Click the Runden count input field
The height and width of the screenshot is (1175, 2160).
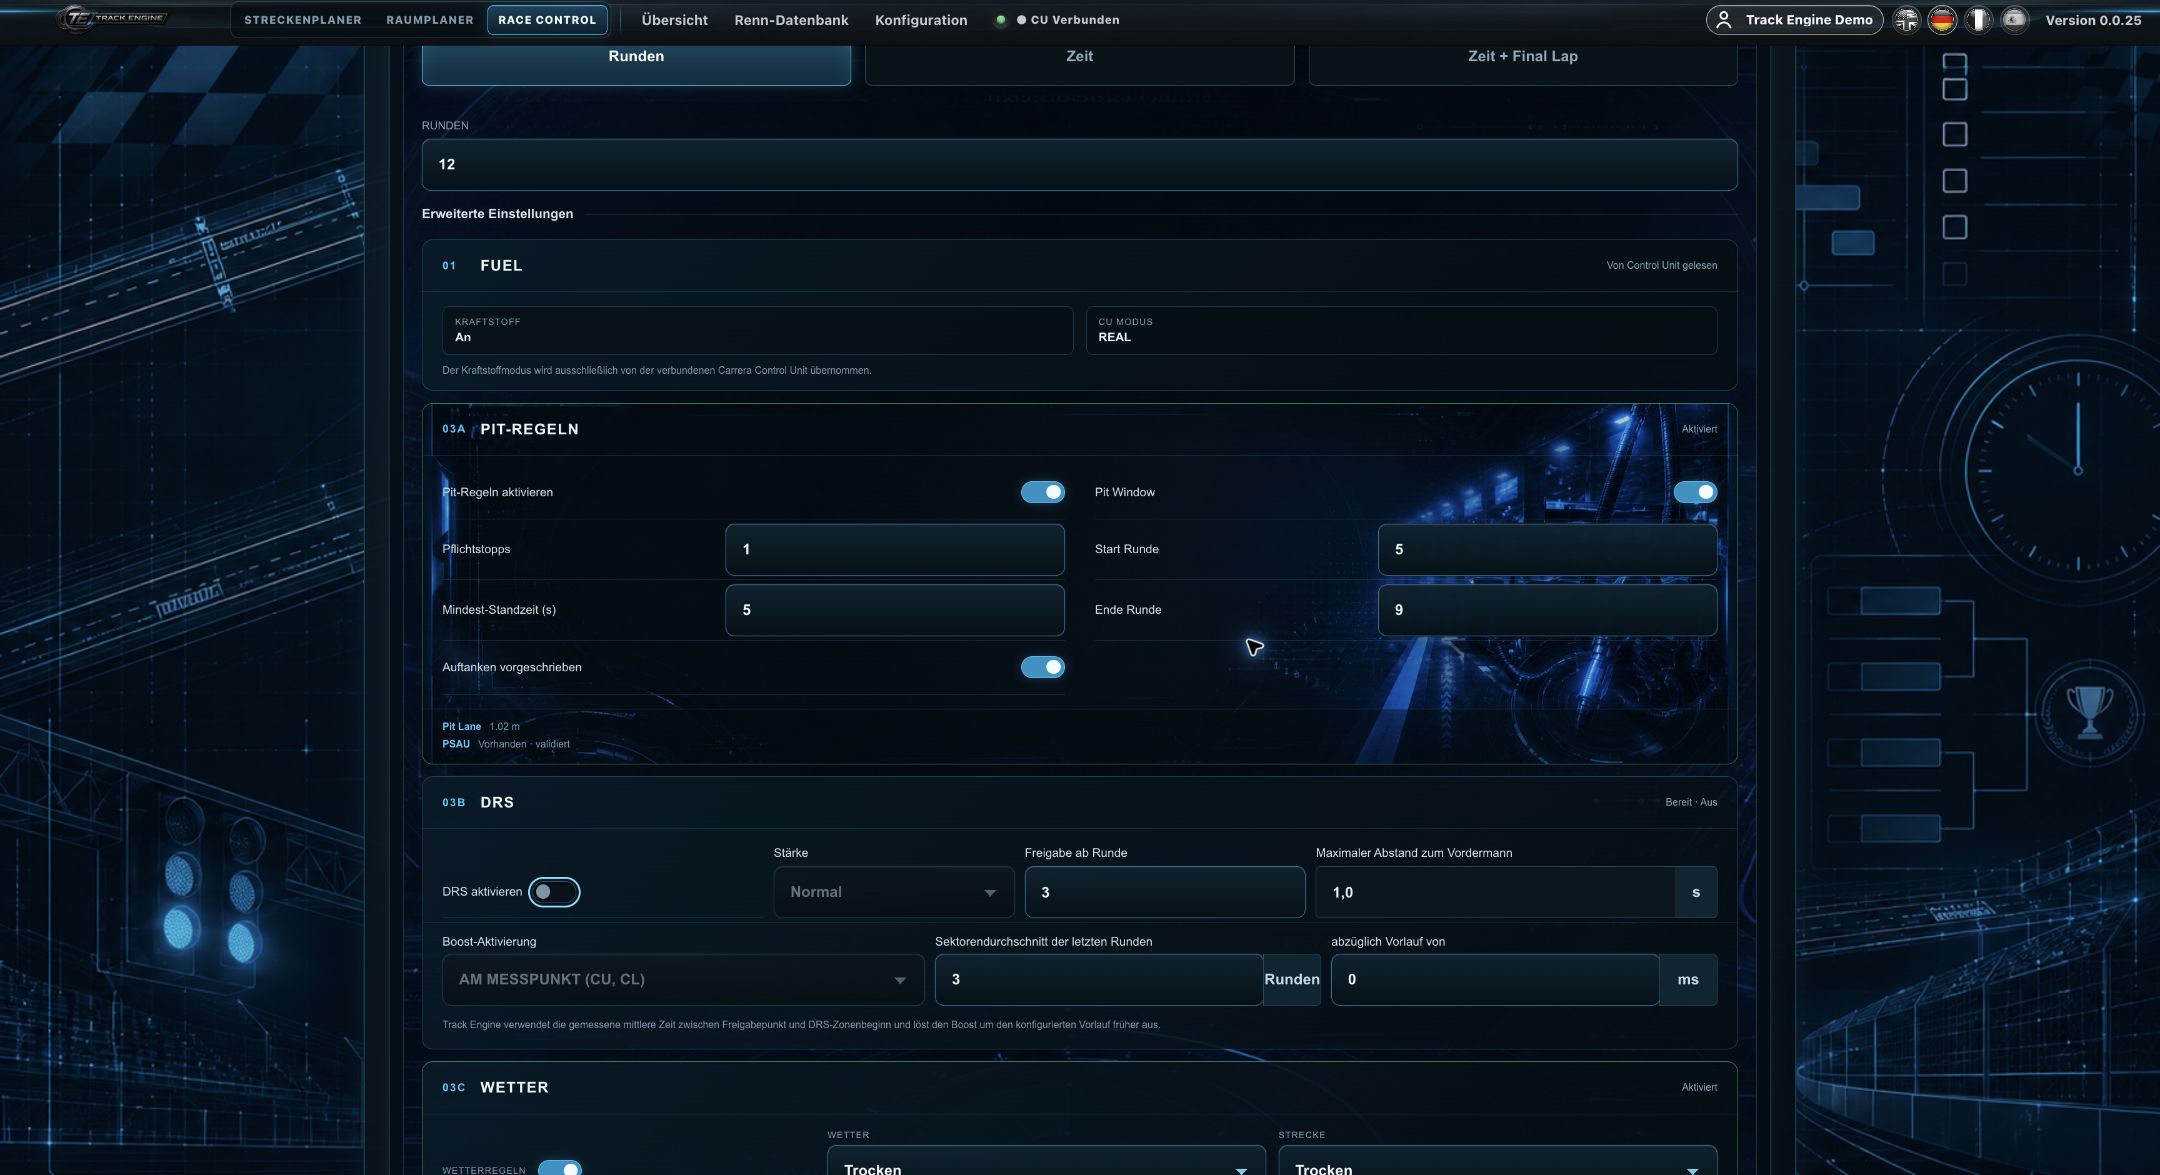pos(1079,165)
